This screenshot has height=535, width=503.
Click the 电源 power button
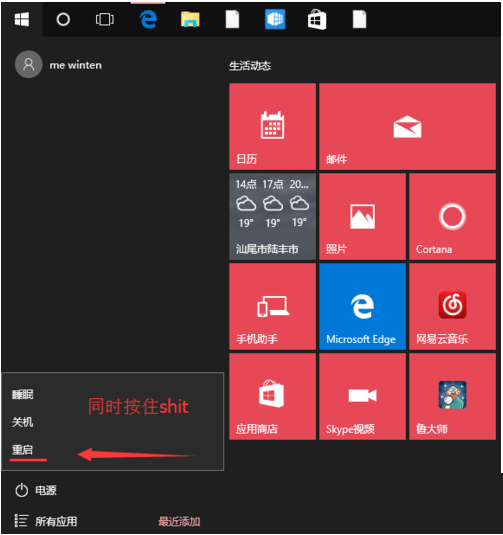pos(35,490)
